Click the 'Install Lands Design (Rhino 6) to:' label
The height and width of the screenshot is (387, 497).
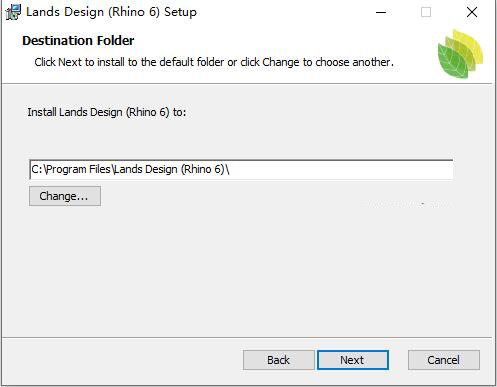coord(107,112)
